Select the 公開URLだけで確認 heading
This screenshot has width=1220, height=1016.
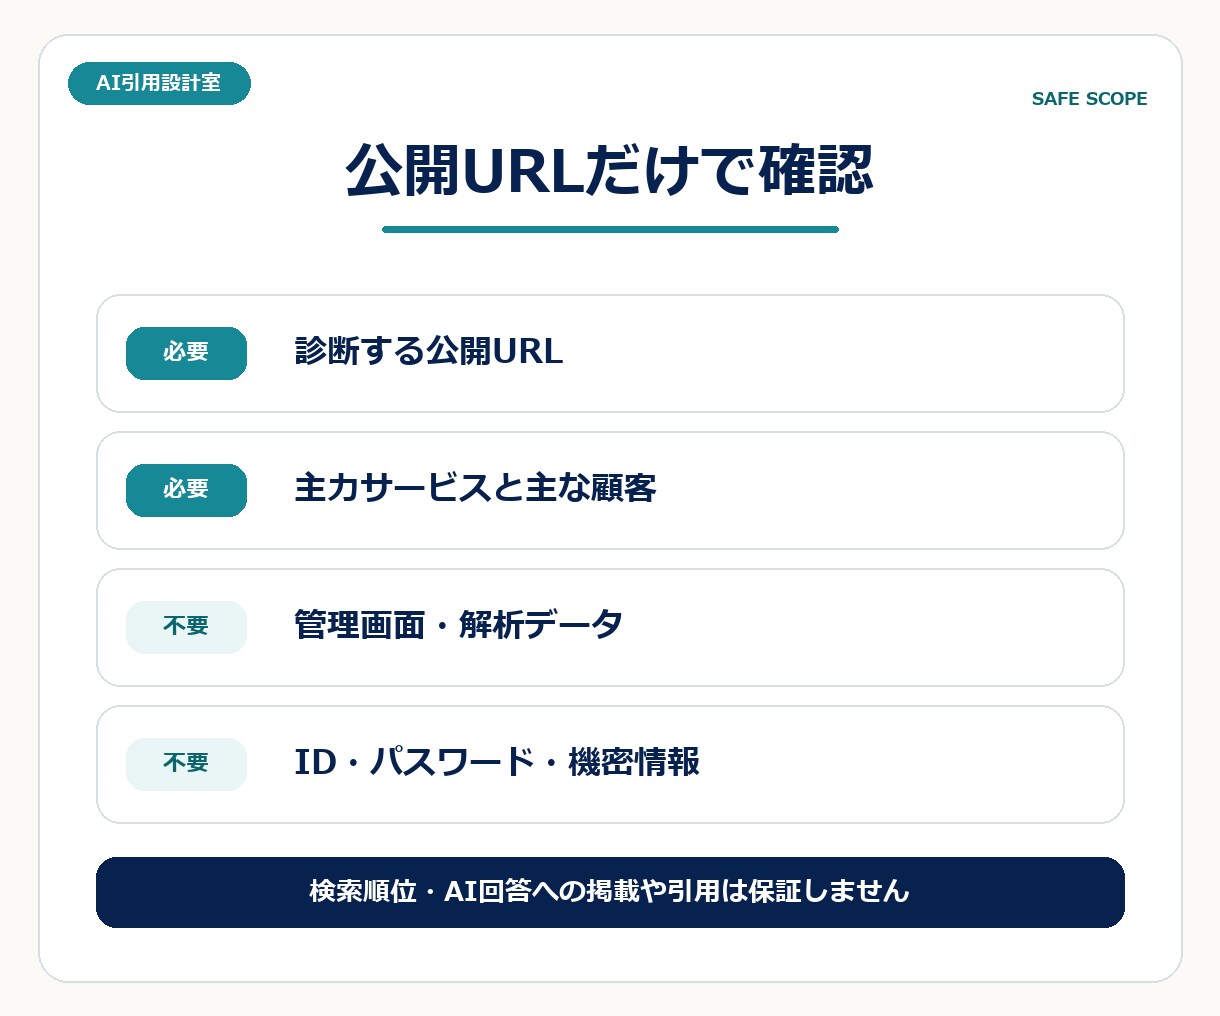point(610,170)
